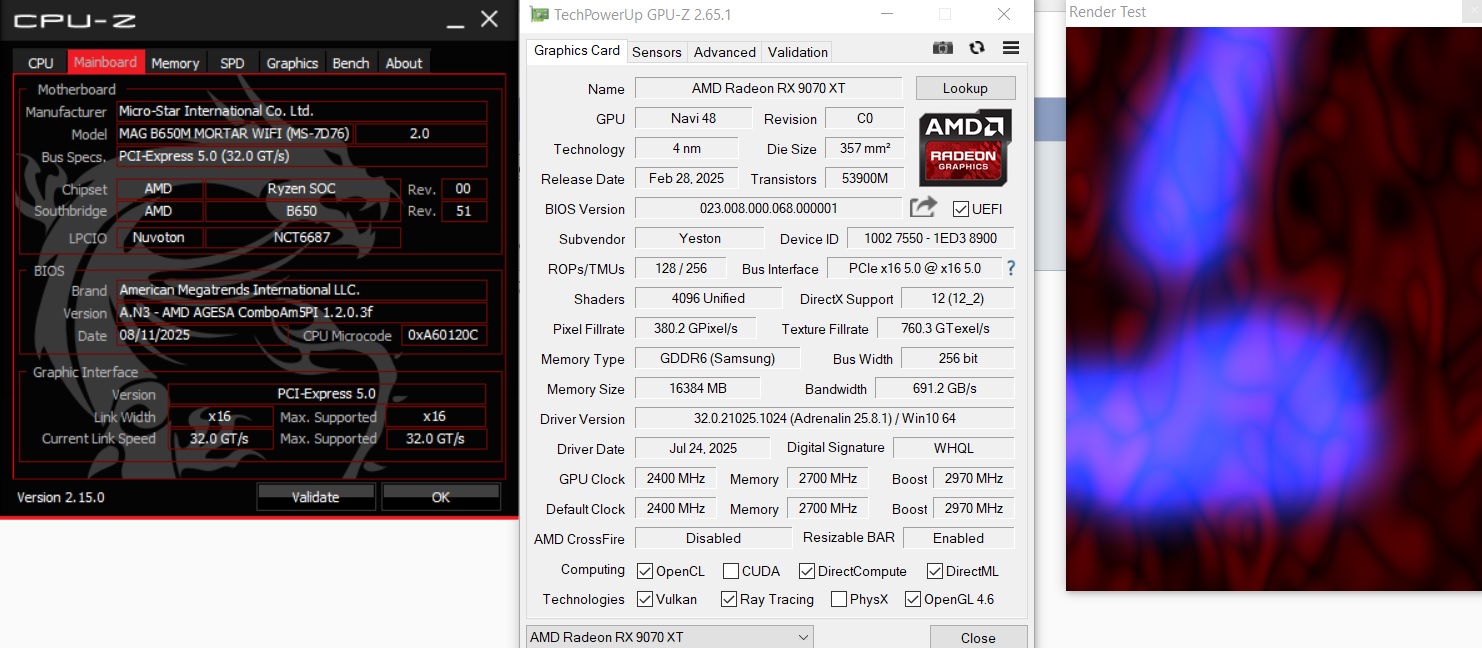
Task: Click the GPU-Z title bar app icon
Action: tap(539, 14)
